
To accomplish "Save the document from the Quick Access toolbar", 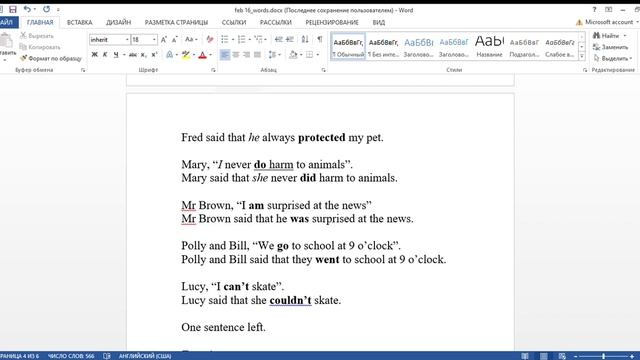I will click(x=13, y=9).
